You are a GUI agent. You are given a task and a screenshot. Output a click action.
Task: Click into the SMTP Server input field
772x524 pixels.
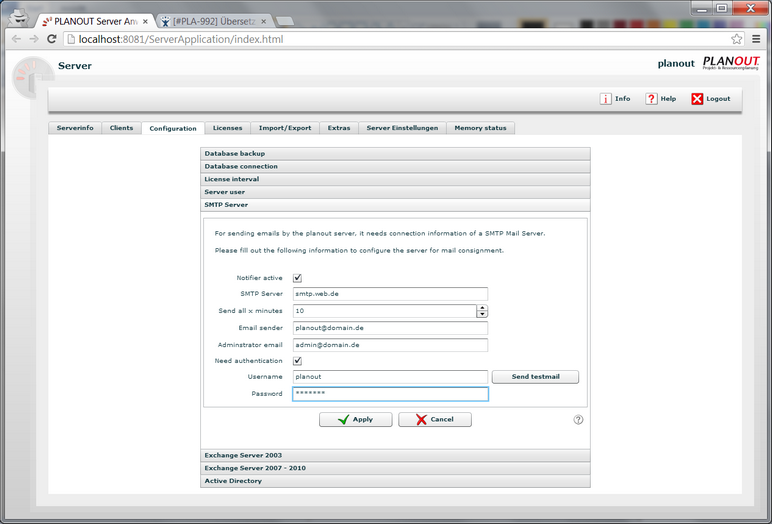point(390,294)
